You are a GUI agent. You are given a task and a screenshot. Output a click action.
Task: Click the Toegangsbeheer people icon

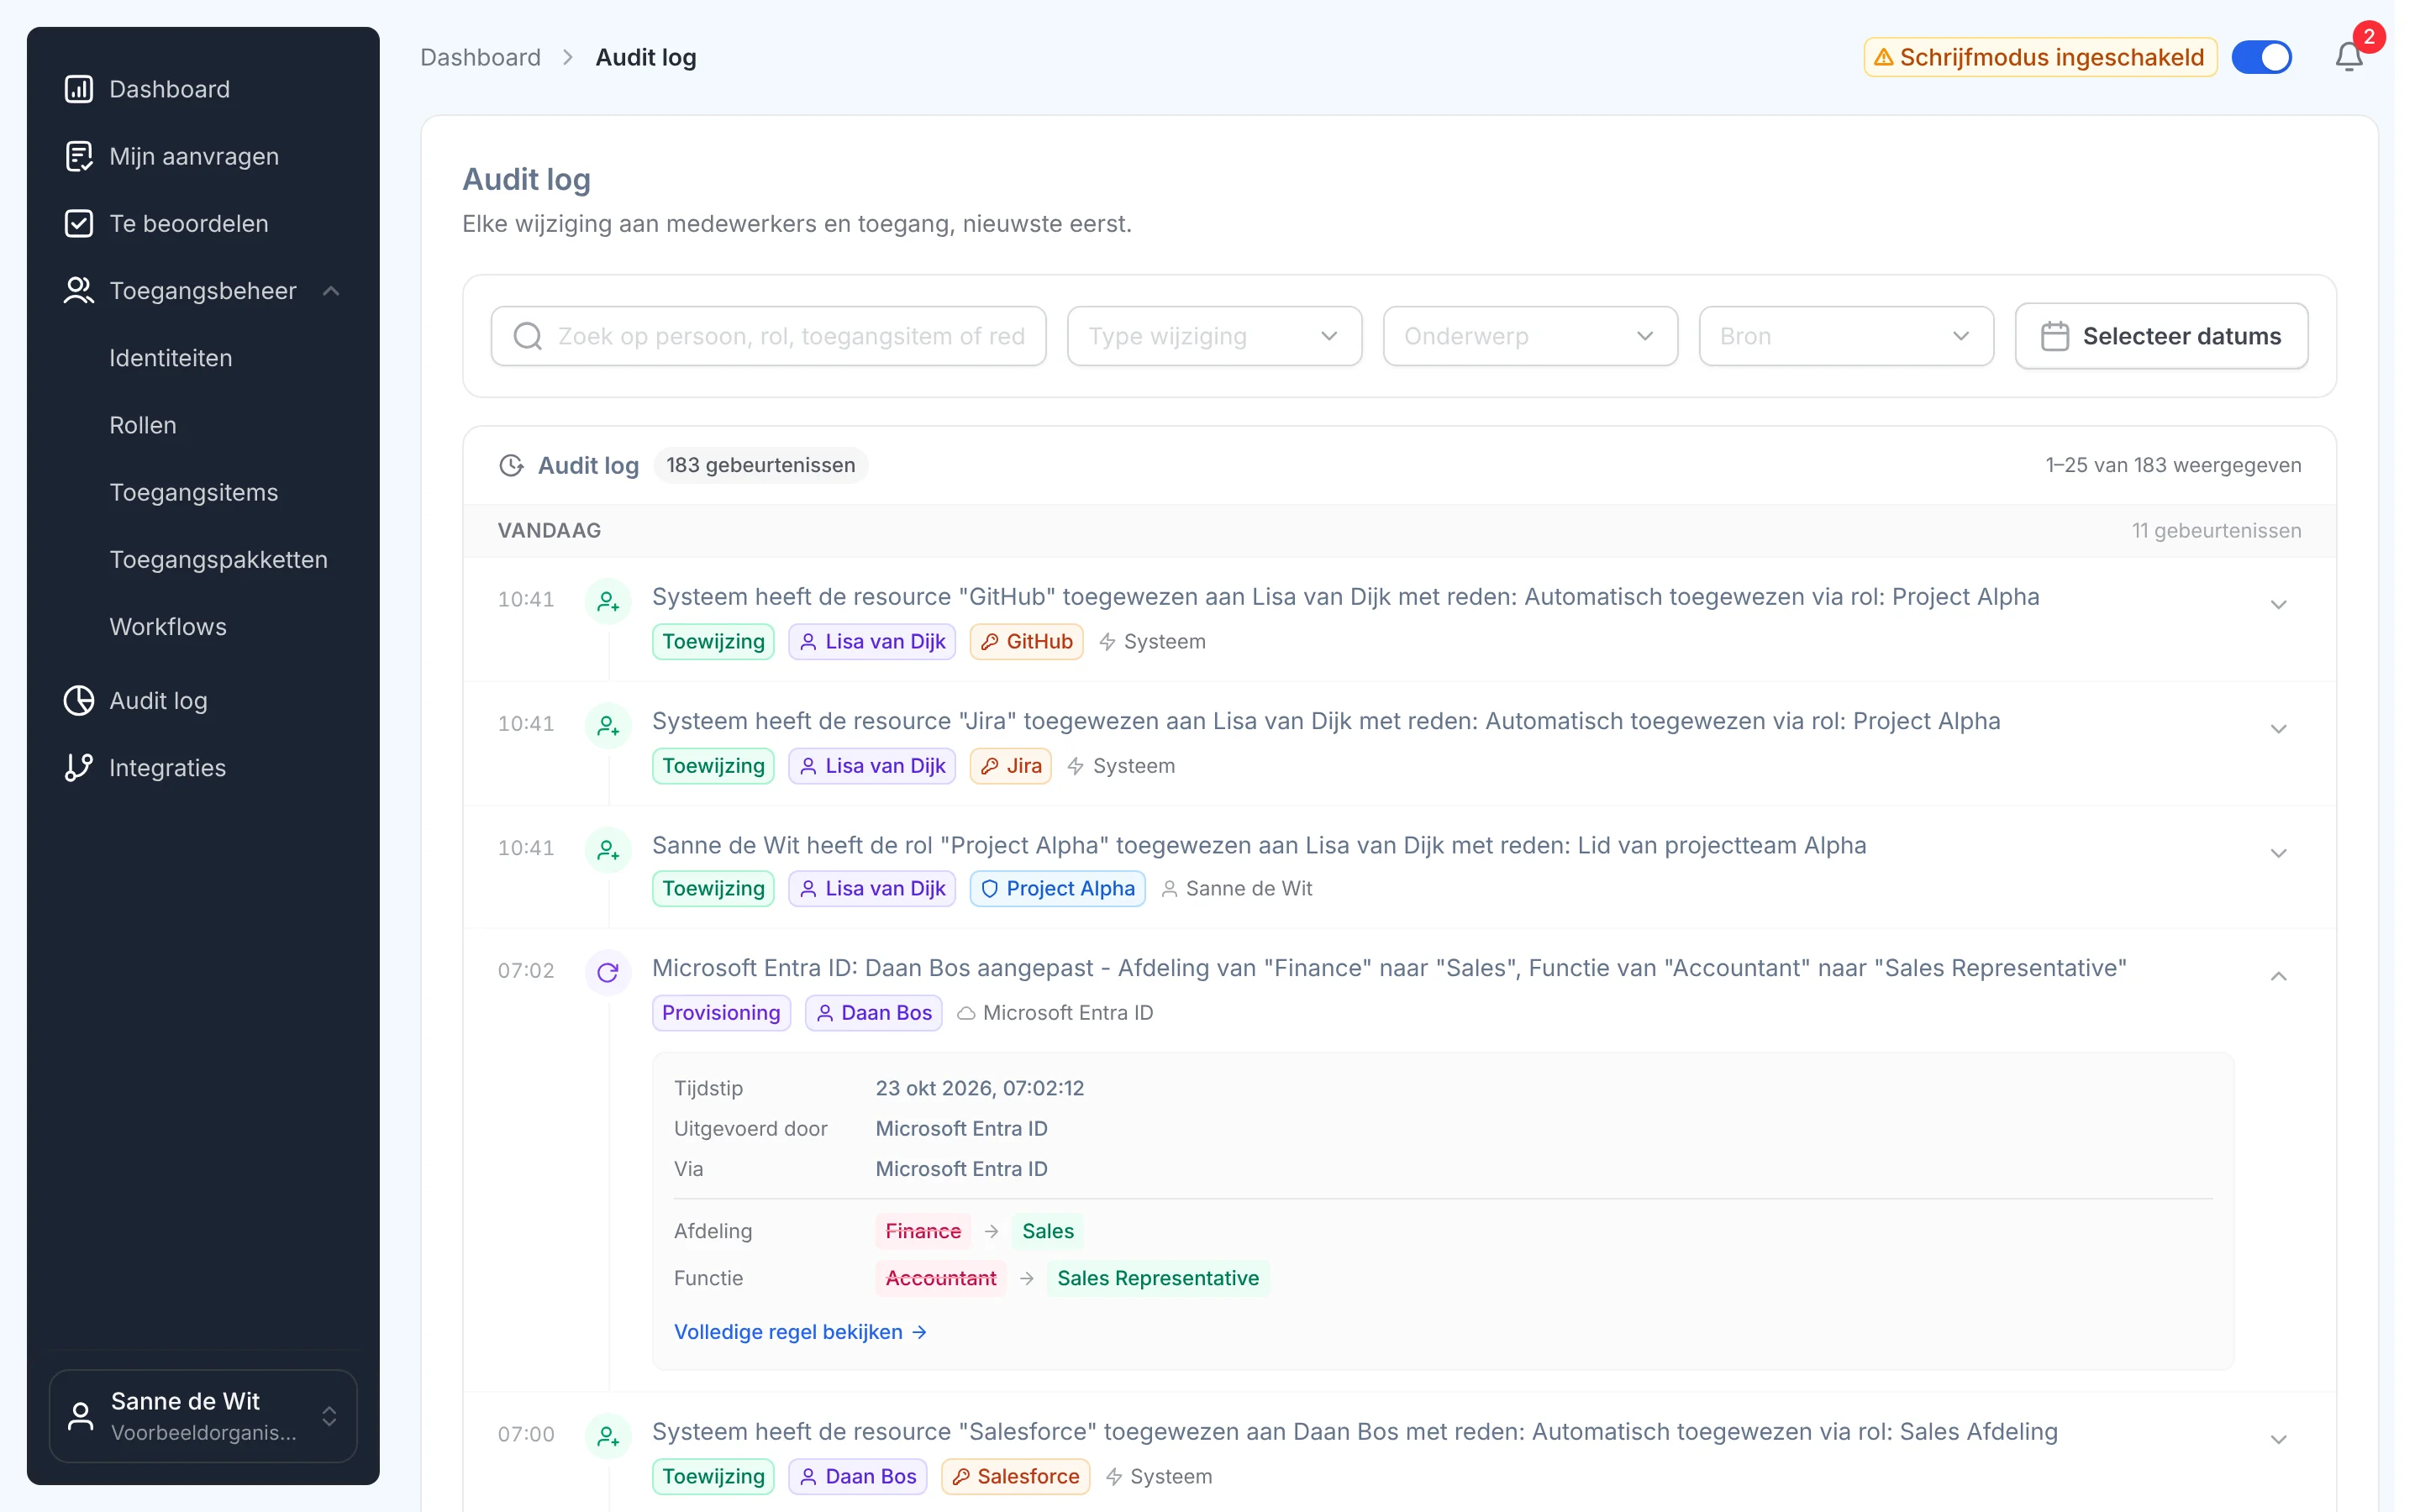pos(79,290)
